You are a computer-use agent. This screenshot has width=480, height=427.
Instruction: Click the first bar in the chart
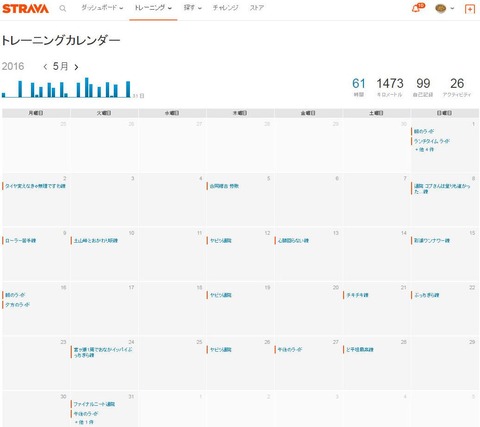[x=4, y=95]
